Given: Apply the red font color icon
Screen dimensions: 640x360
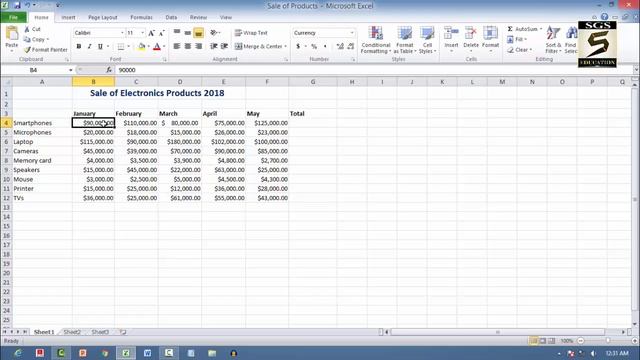Looking at the screenshot, I should [x=157, y=47].
